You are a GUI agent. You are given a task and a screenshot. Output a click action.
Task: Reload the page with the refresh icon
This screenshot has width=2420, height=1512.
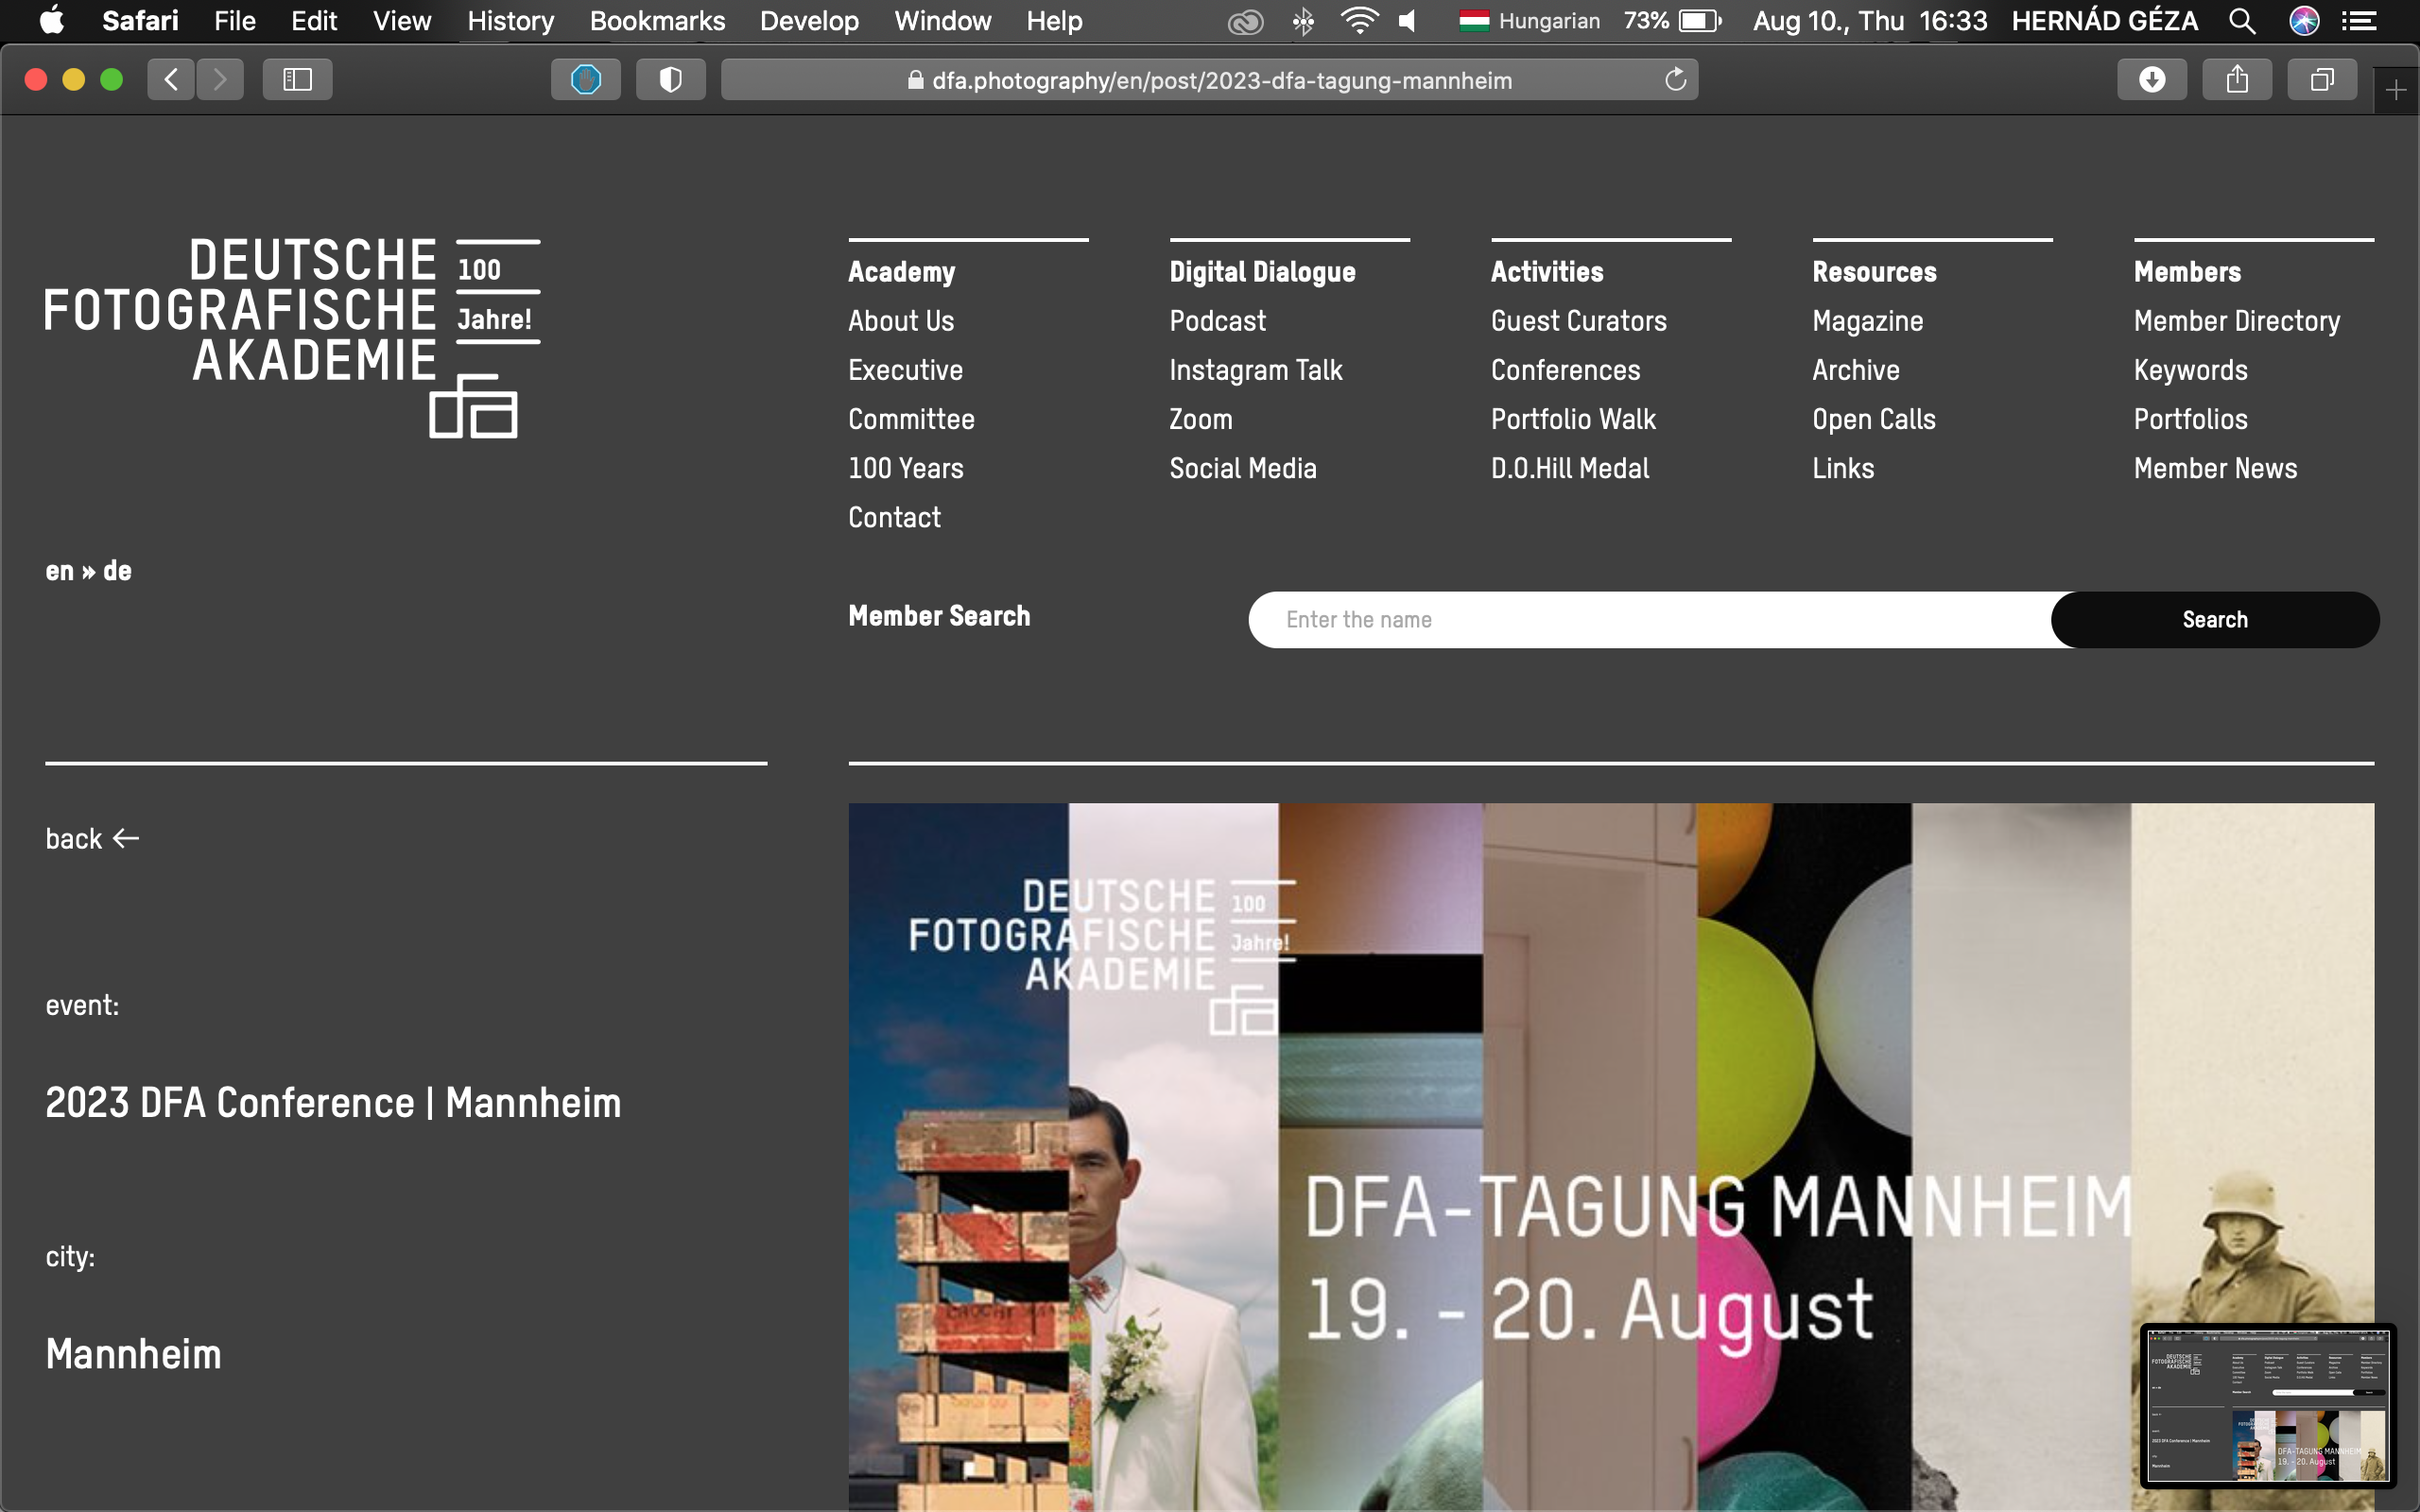pyautogui.click(x=1676, y=79)
